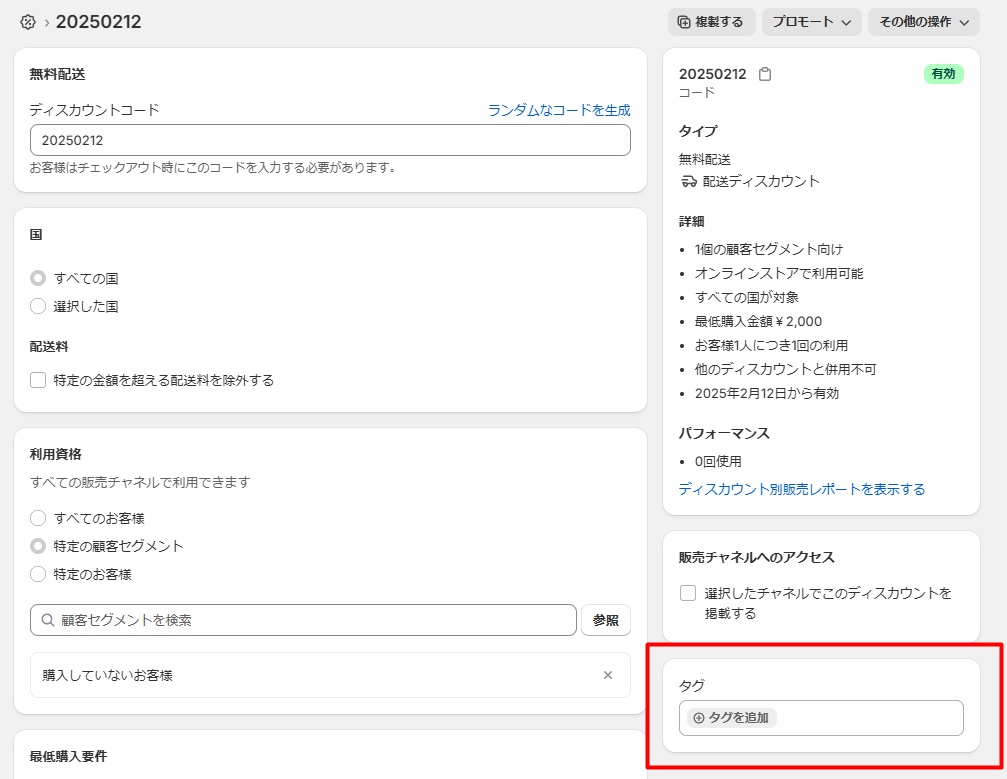Select the すべての国 radio button
Viewport: 1007px width, 779px height.
tap(38, 278)
